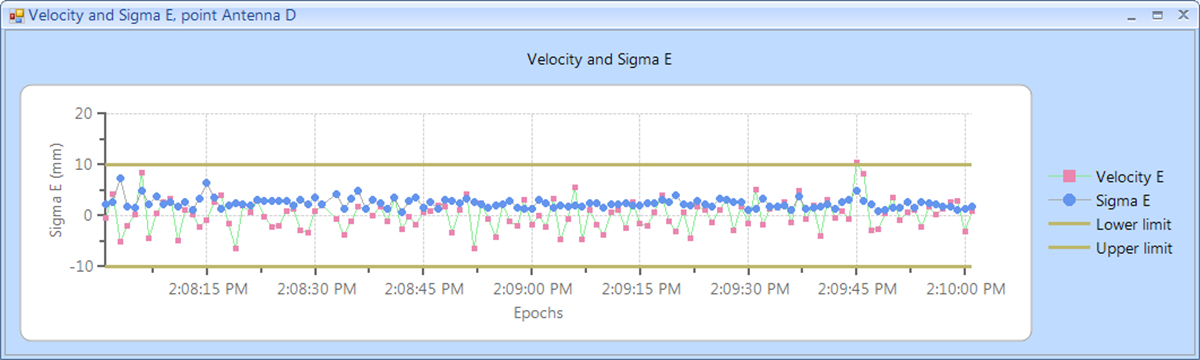Click chart title 'Velocity and Sigma E'
The width and height of the screenshot is (1200, 360).
click(599, 59)
